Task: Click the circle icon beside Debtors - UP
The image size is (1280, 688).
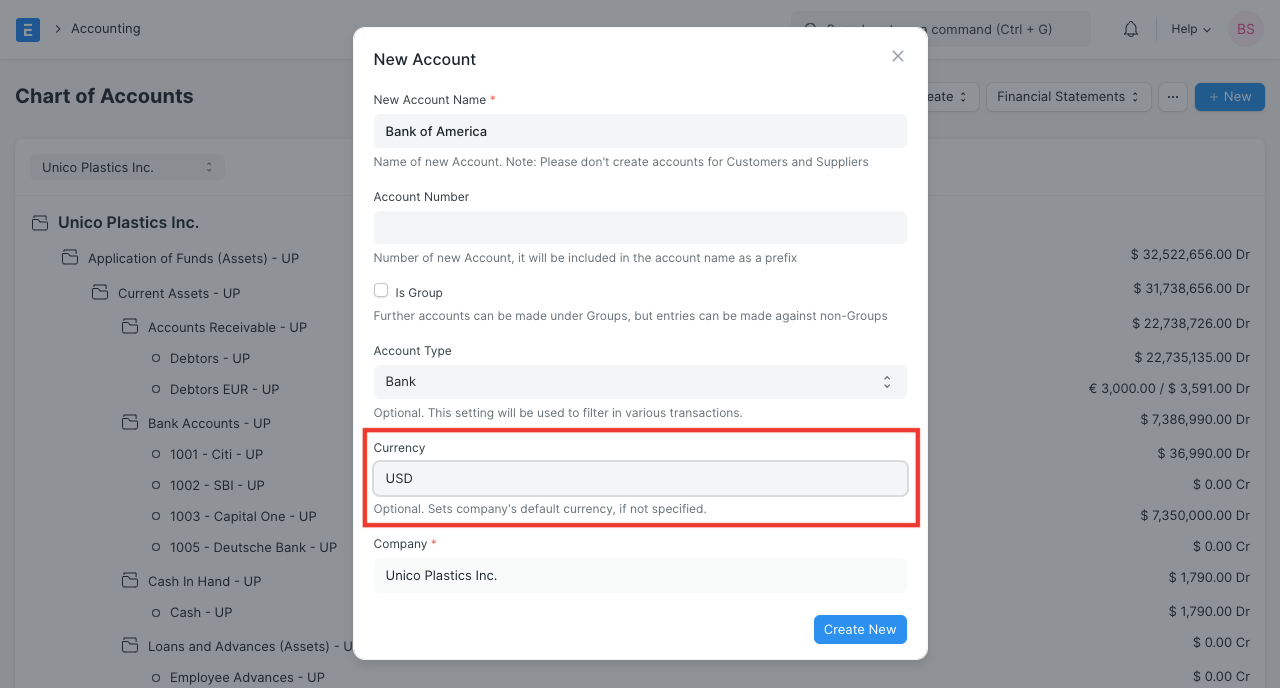Action: click(x=156, y=358)
